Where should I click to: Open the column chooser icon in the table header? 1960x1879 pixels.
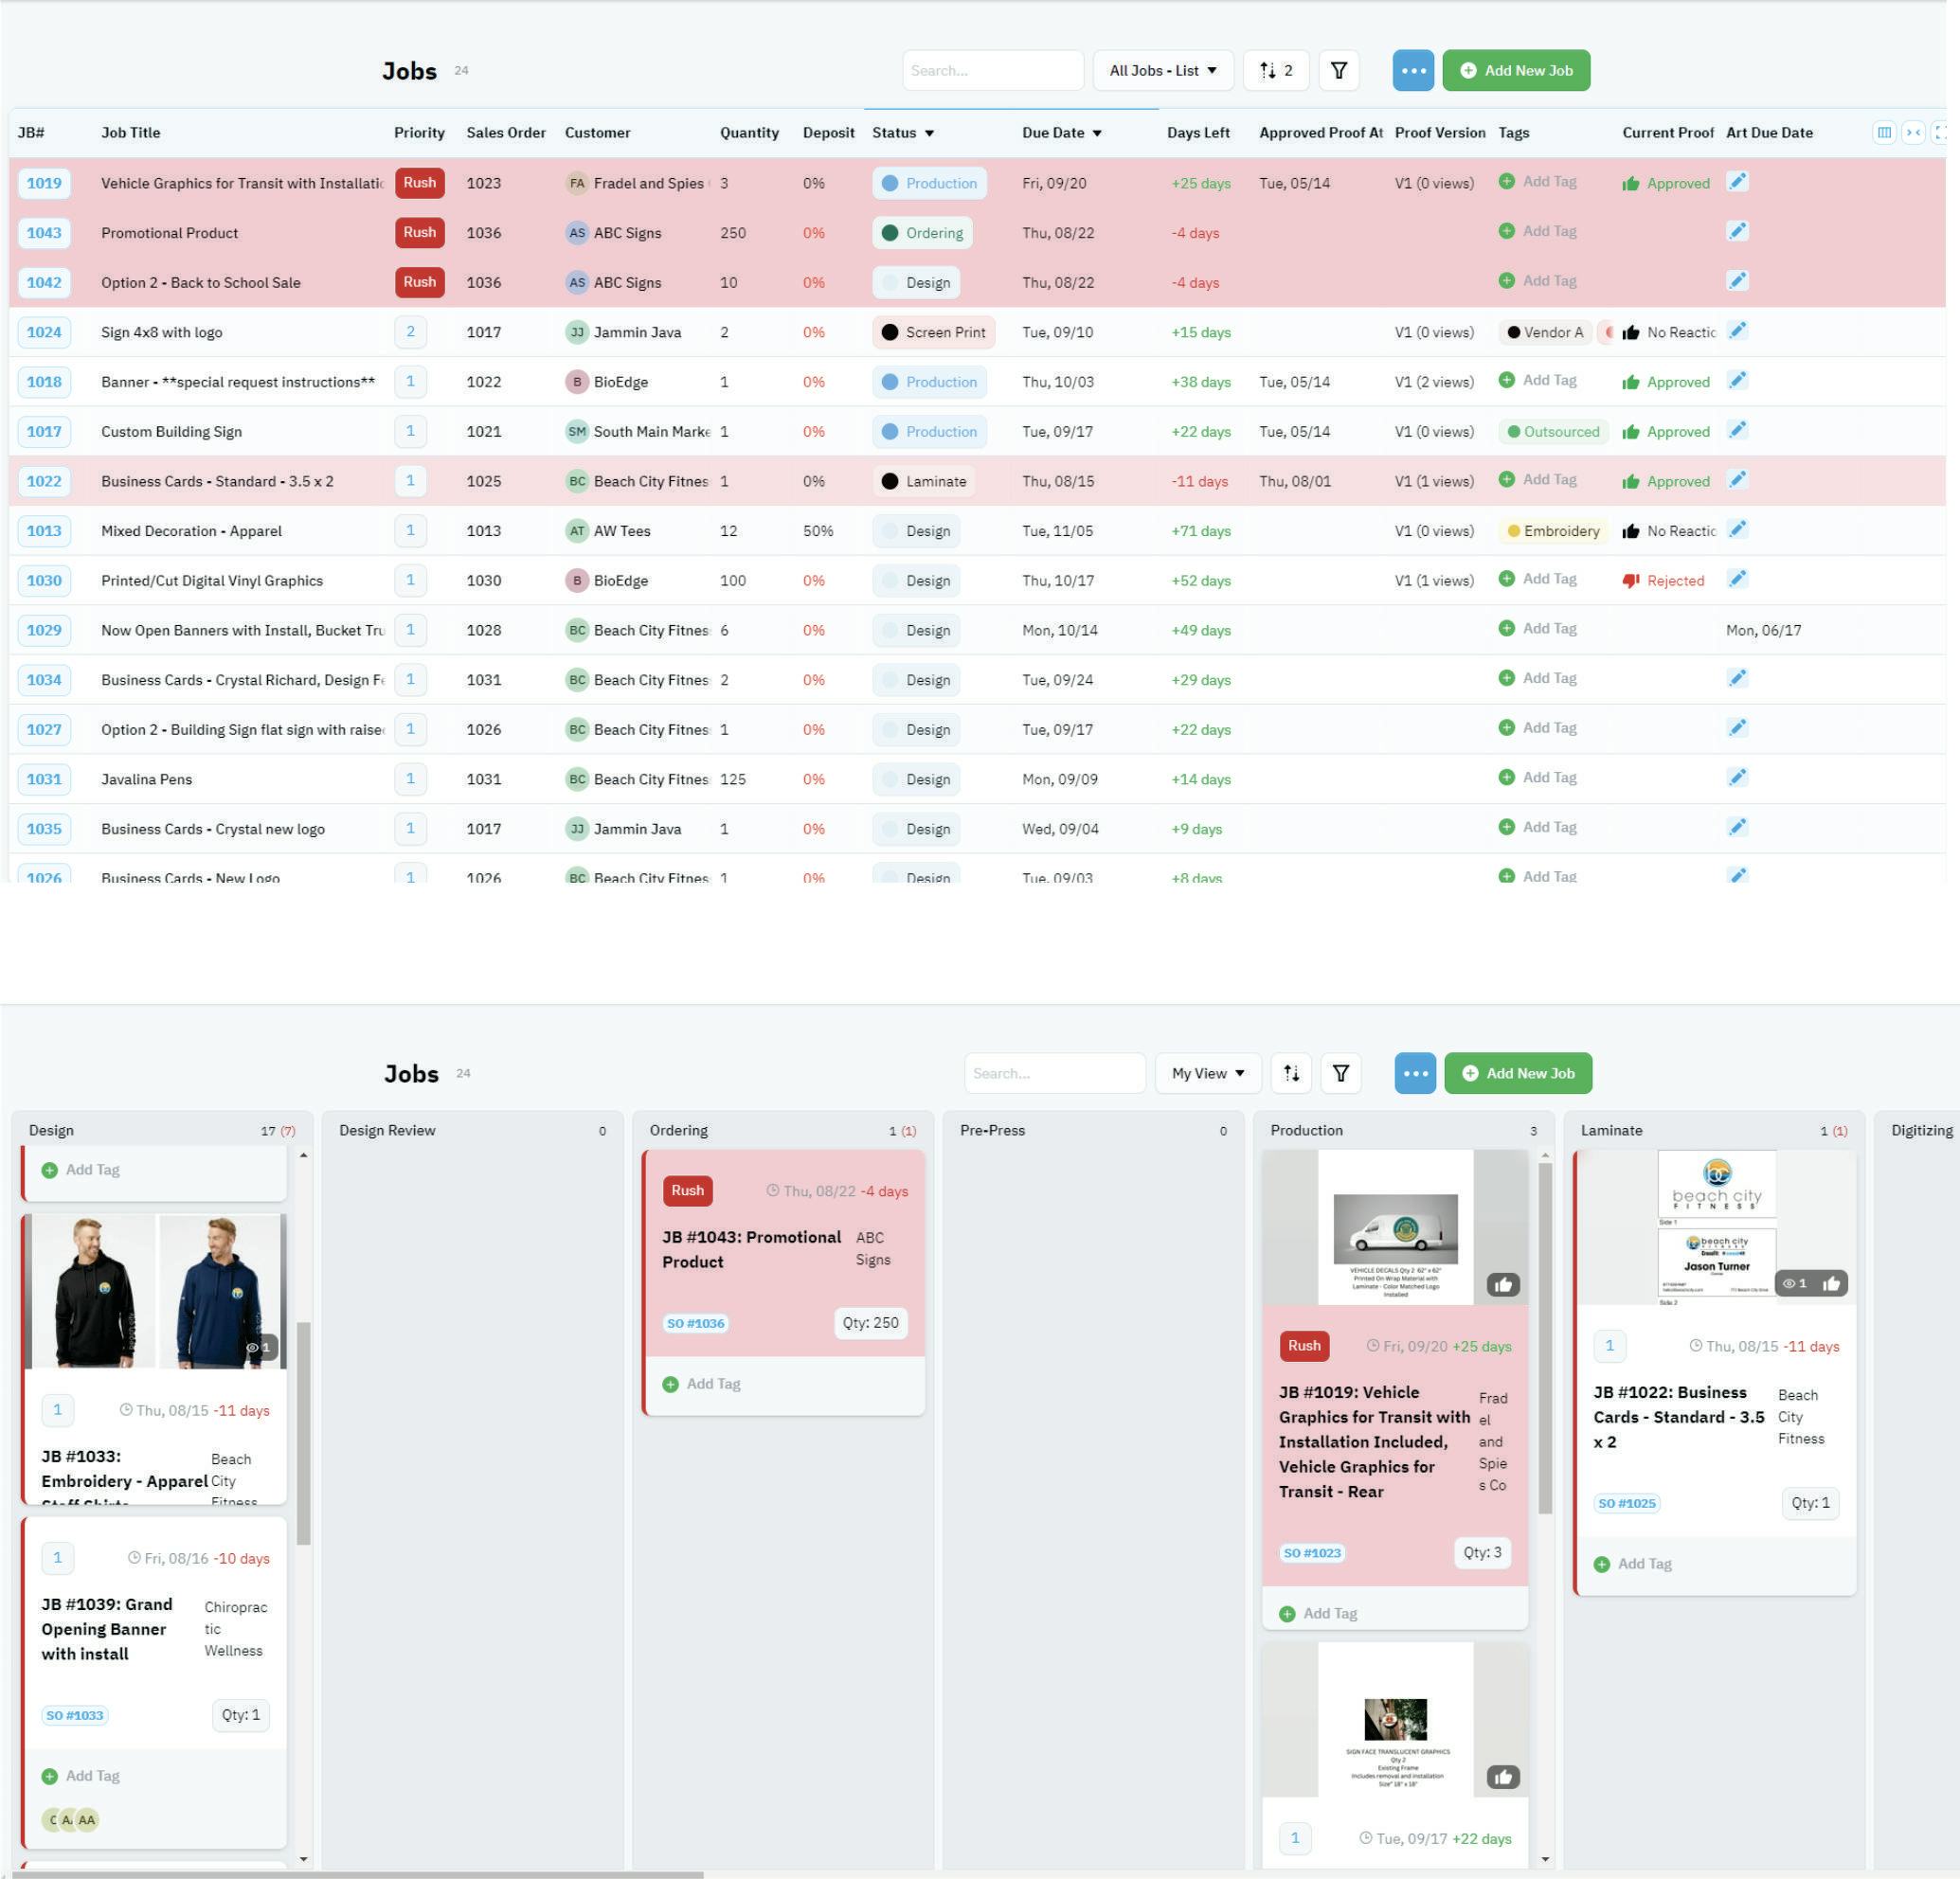tap(1883, 132)
